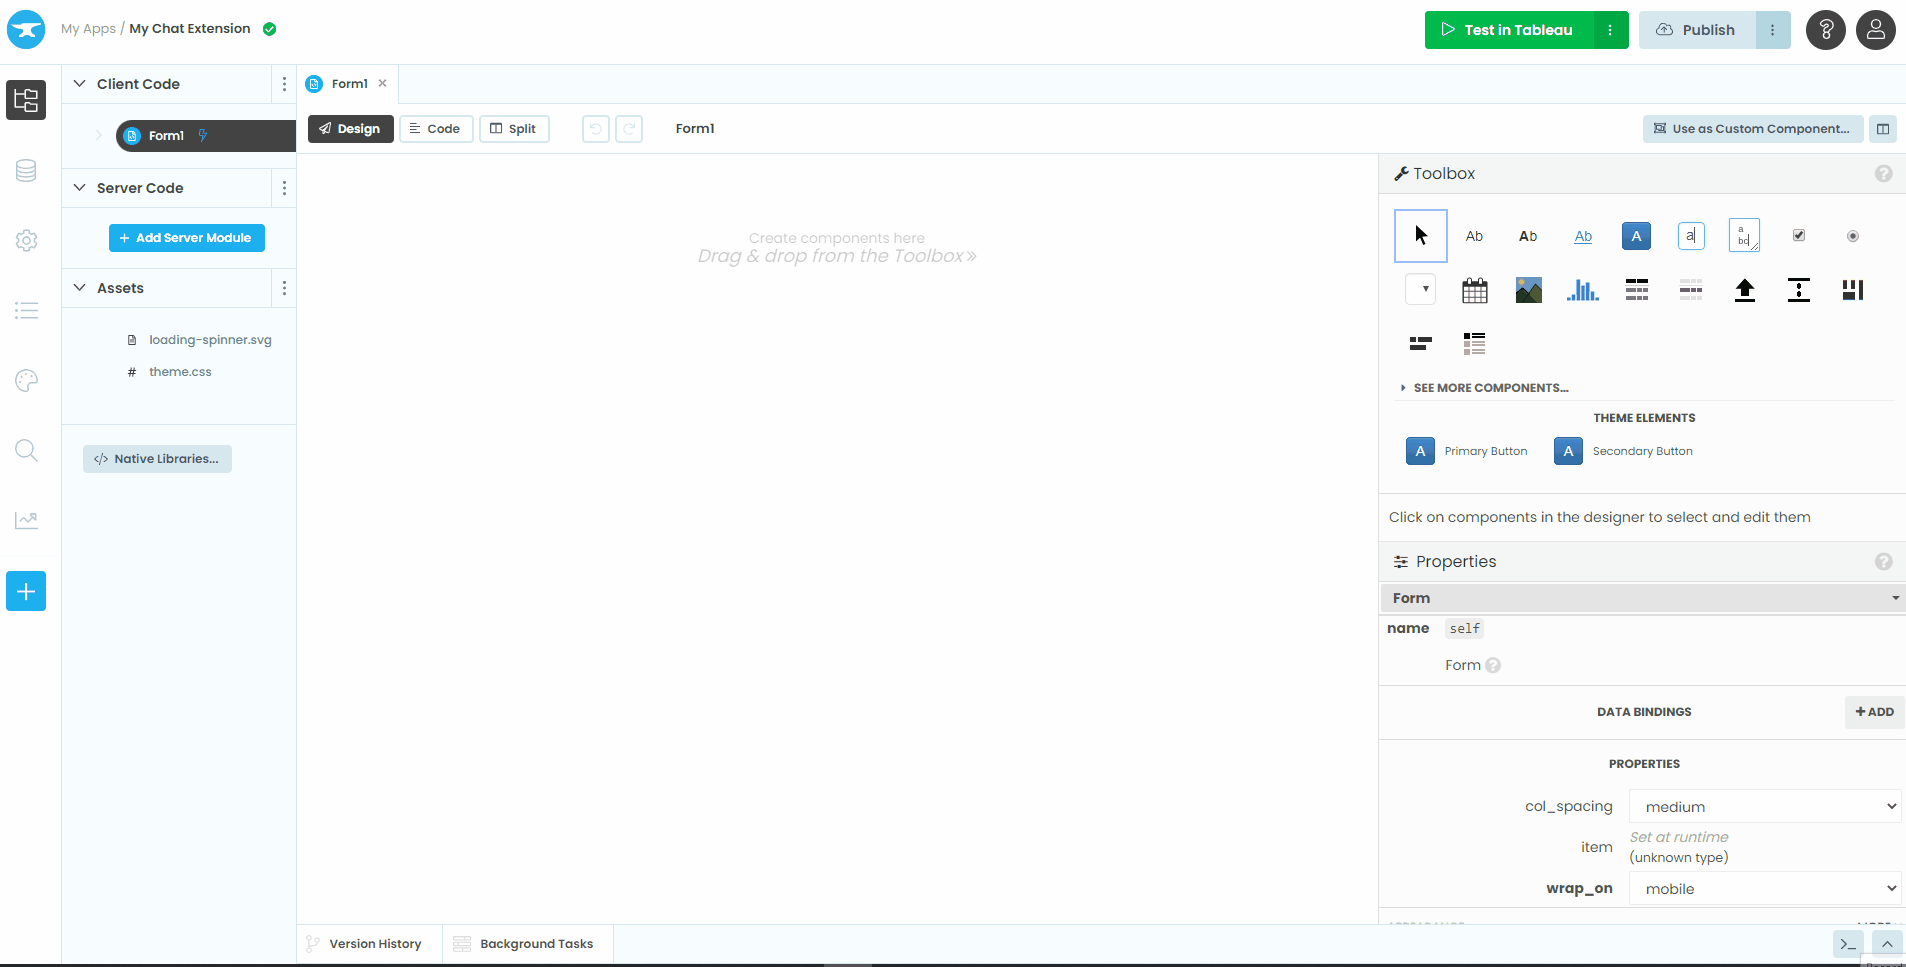Open the Data Tables sidebar icon

click(x=26, y=170)
